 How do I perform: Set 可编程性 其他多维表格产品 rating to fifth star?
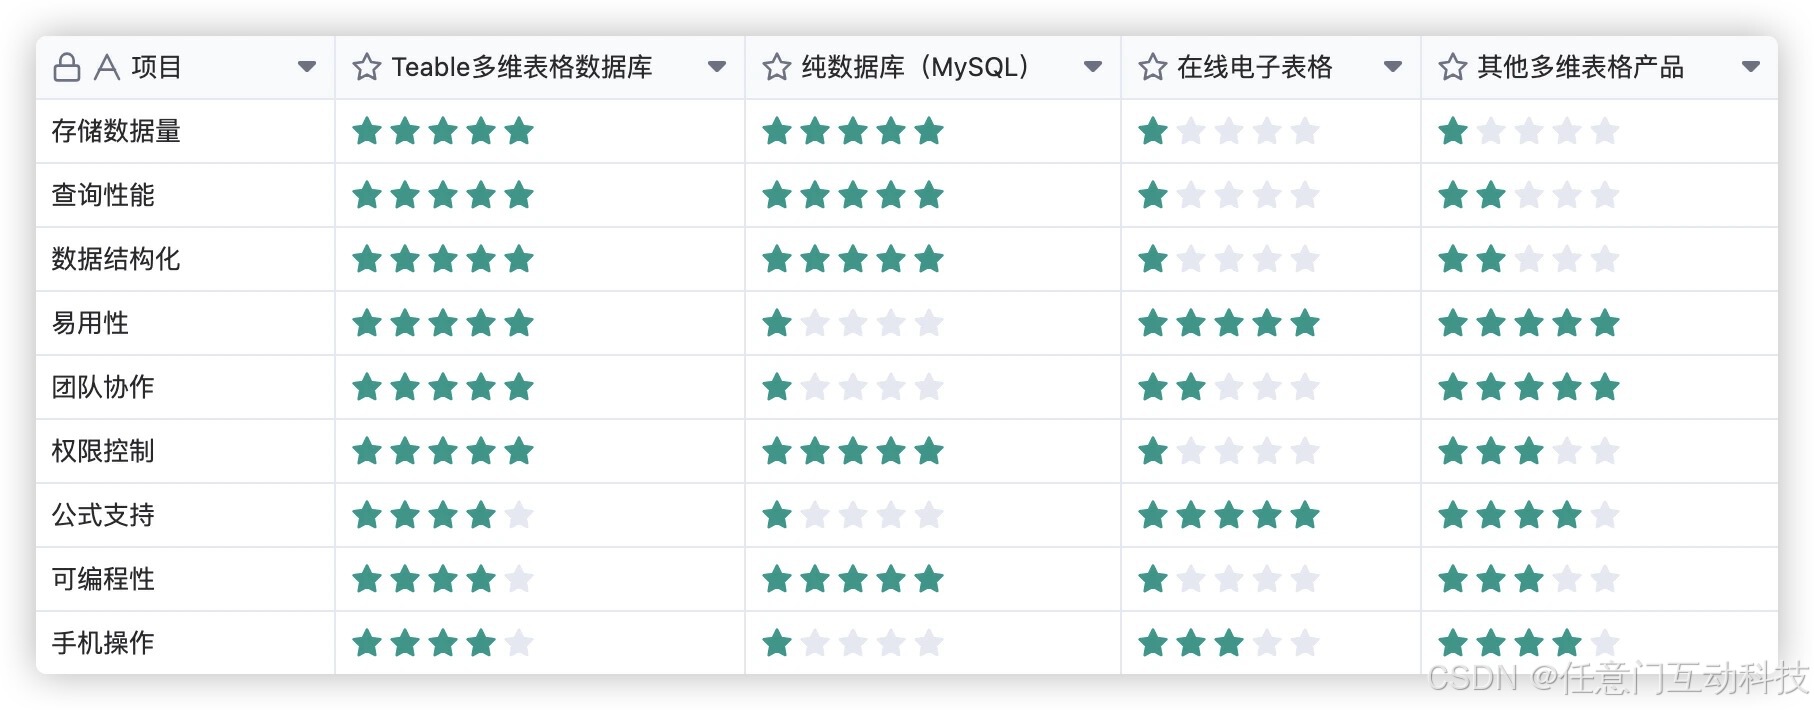tap(1605, 579)
